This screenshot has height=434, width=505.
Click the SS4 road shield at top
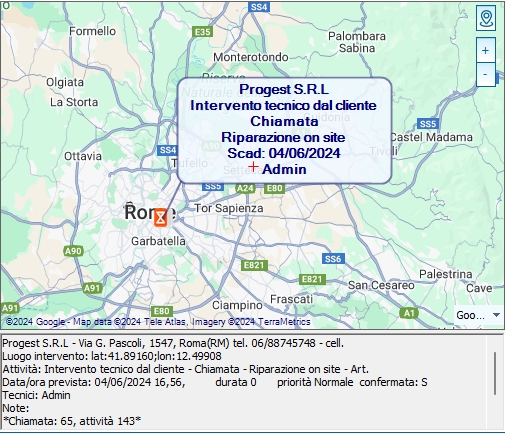pyautogui.click(x=259, y=7)
